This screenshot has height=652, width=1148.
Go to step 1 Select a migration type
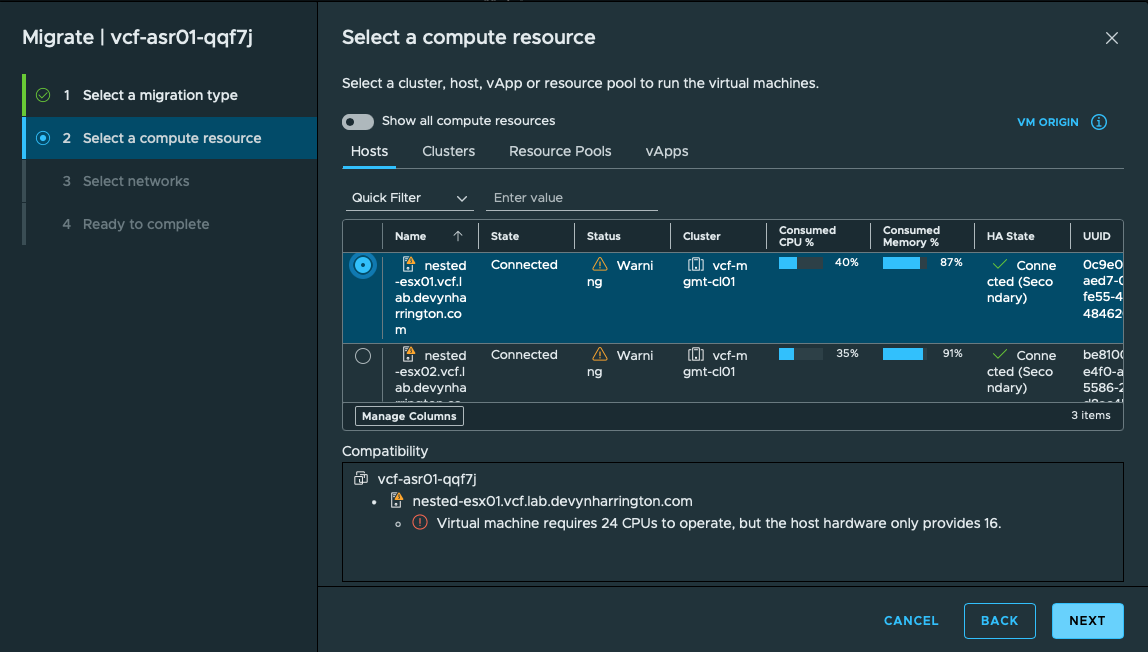[x=170, y=95]
